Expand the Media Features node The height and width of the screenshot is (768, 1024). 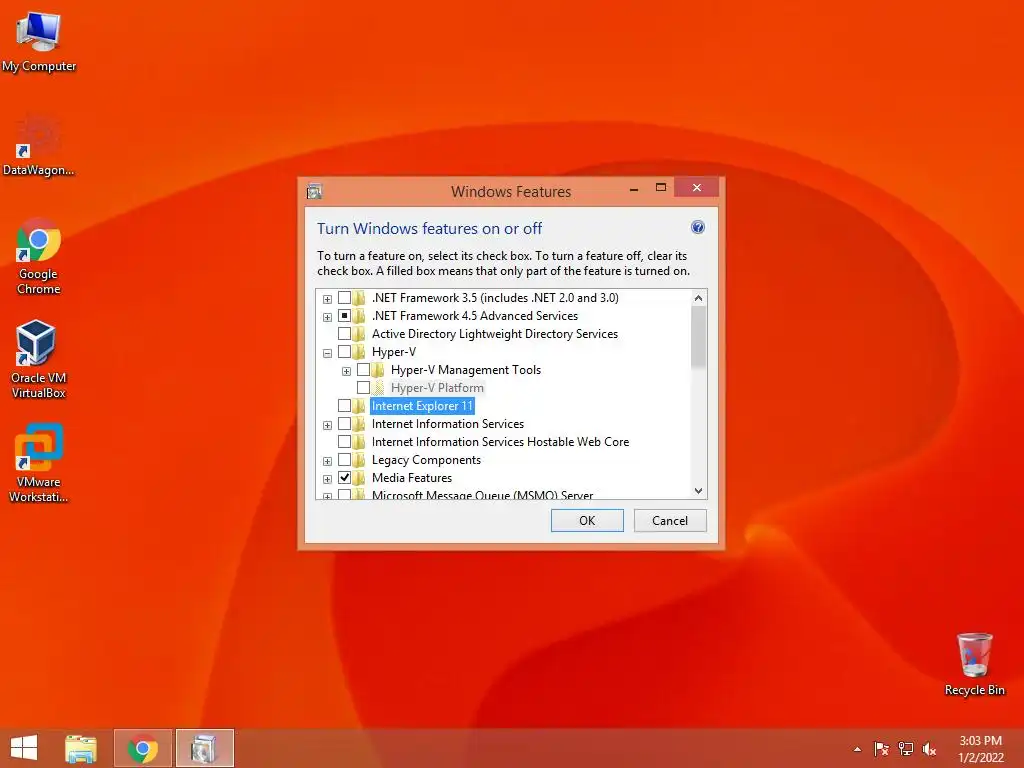coord(327,479)
